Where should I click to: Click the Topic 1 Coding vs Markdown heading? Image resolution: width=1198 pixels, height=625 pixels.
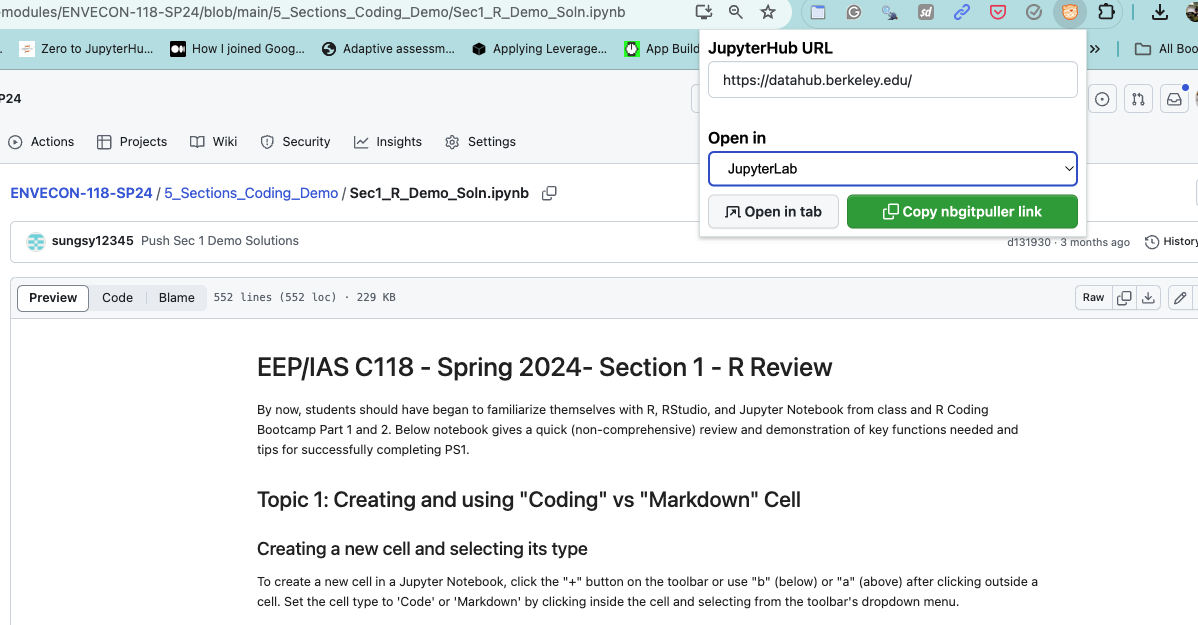point(529,500)
